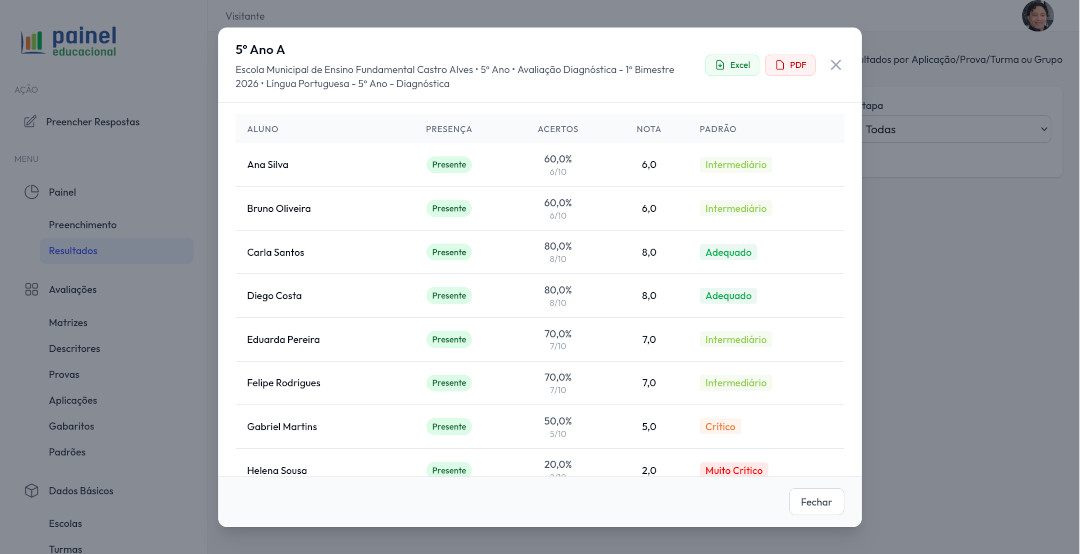Select the Carla Santos row
Image resolution: width=1080 pixels, height=554 pixels.
[x=276, y=252]
